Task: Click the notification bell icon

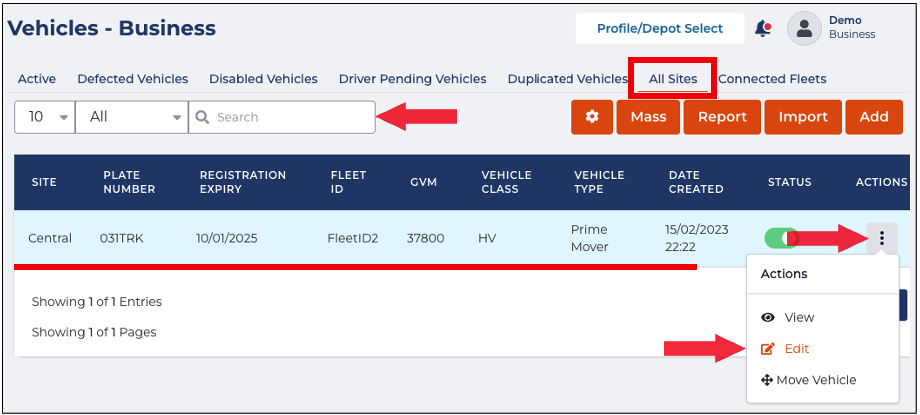Action: [x=762, y=29]
